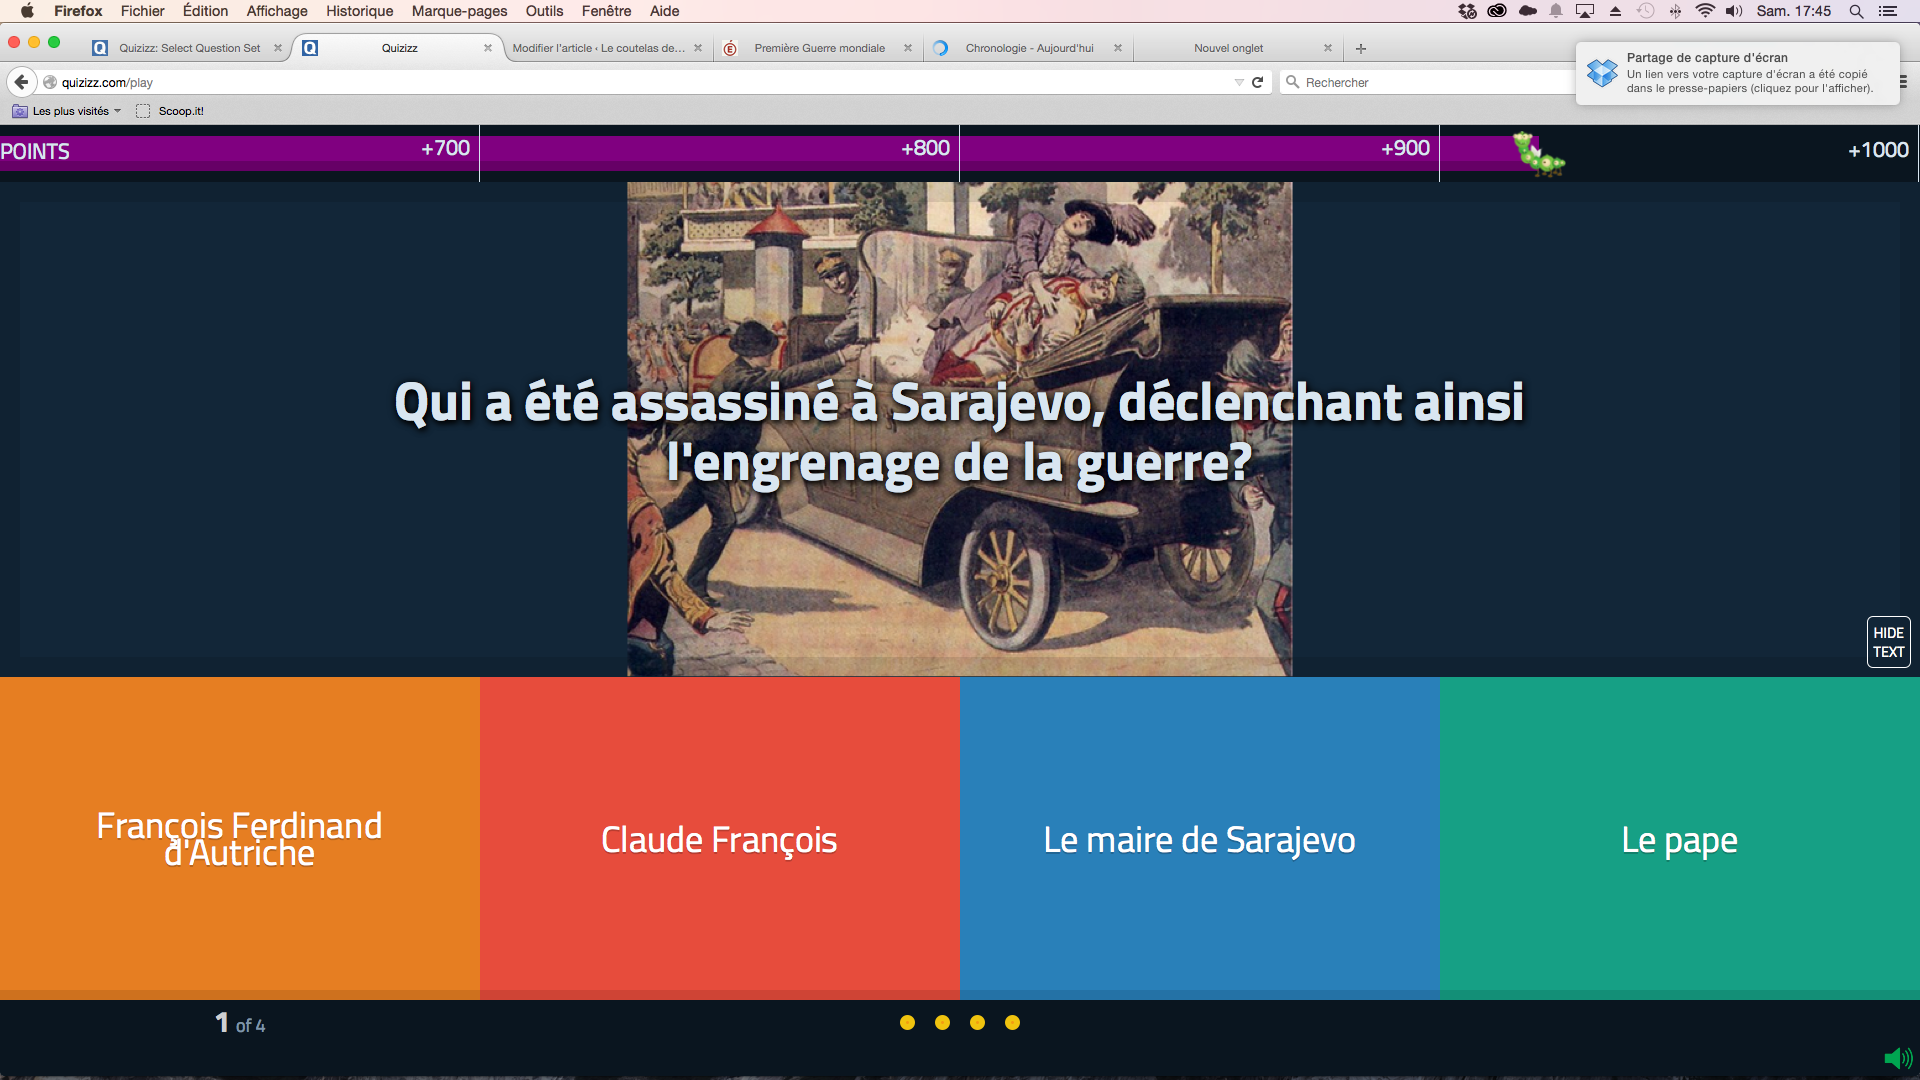Click the +800 points marker
Image resolution: width=1920 pixels, height=1080 pixels.
coord(925,148)
